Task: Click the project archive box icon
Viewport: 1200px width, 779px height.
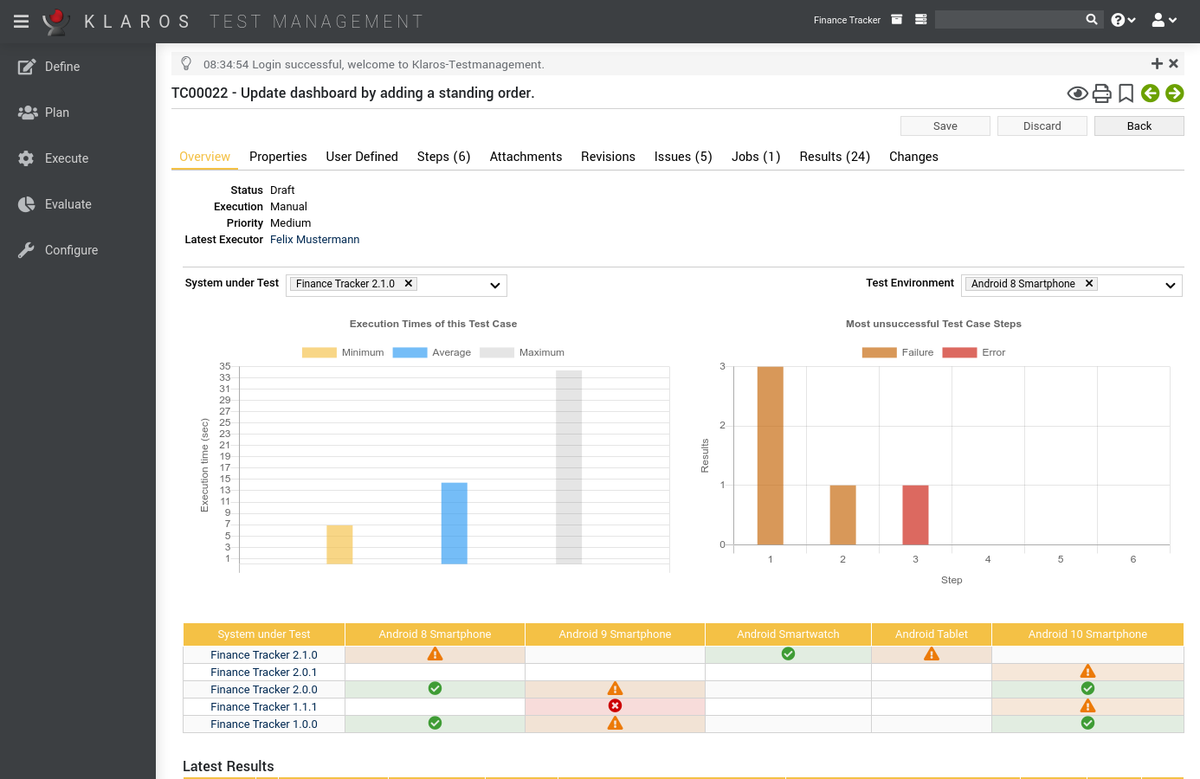Action: point(897,20)
